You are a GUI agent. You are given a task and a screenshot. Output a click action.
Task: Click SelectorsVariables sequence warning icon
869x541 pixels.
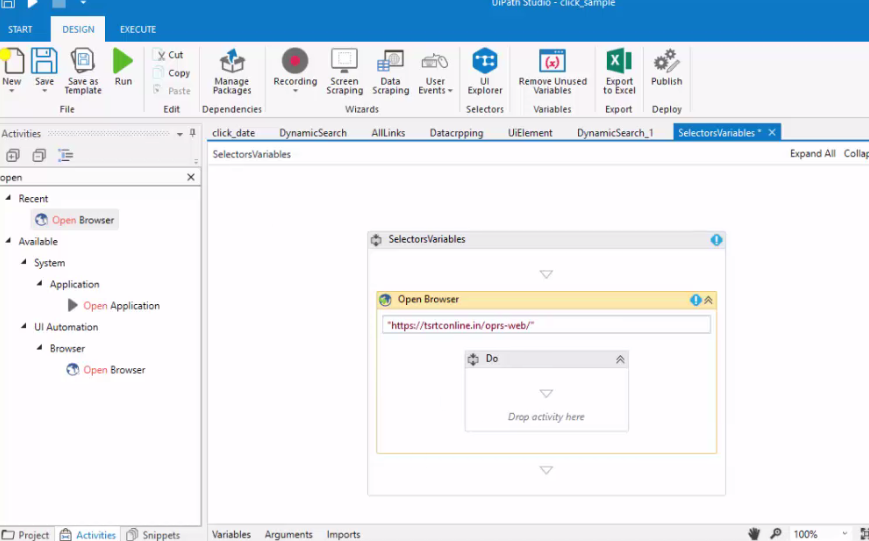click(x=716, y=240)
